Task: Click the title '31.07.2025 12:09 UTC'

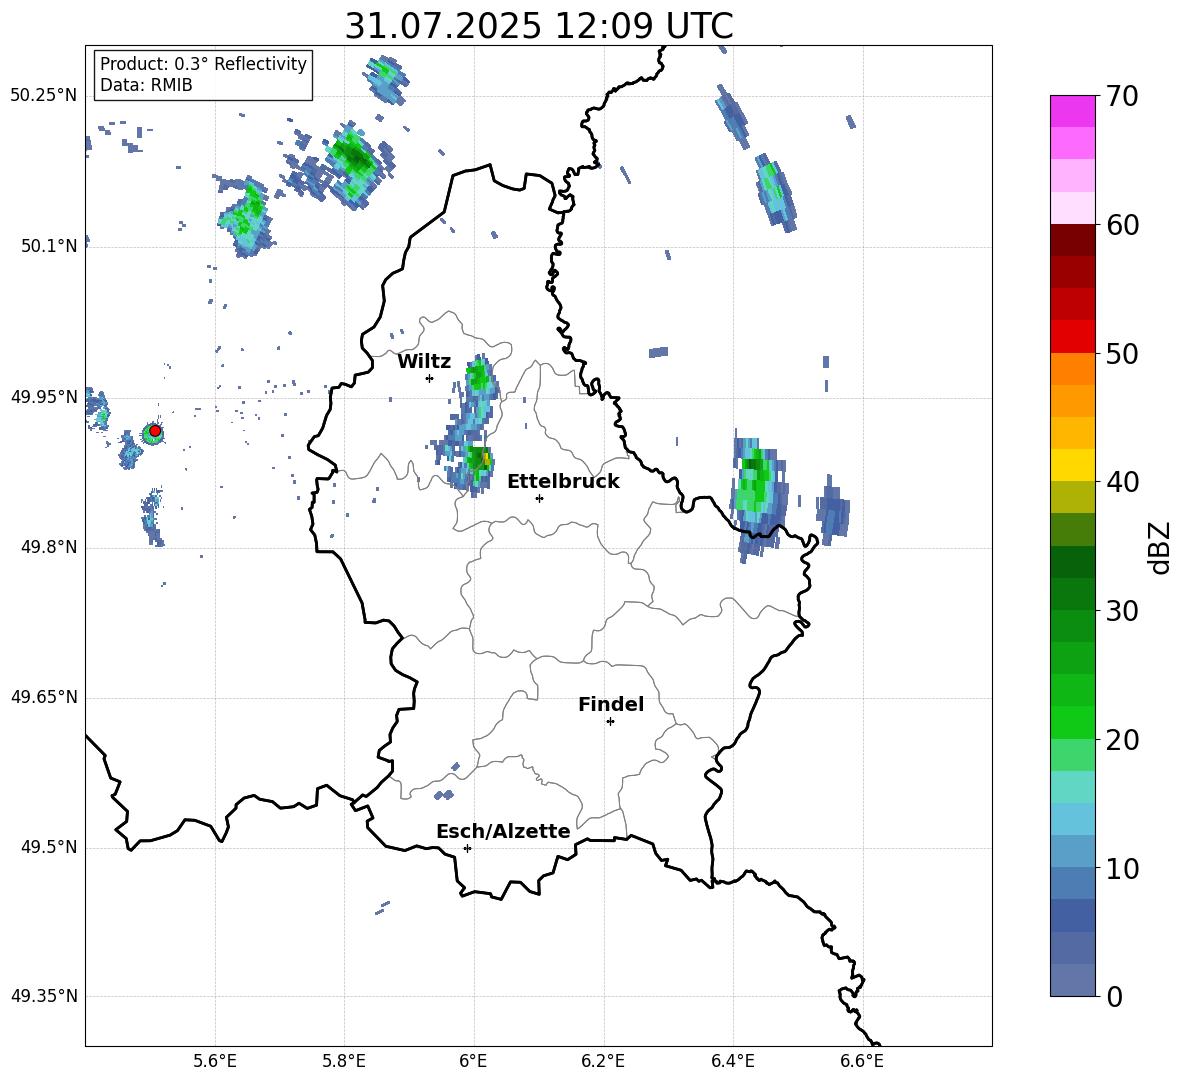Action: coord(539,26)
